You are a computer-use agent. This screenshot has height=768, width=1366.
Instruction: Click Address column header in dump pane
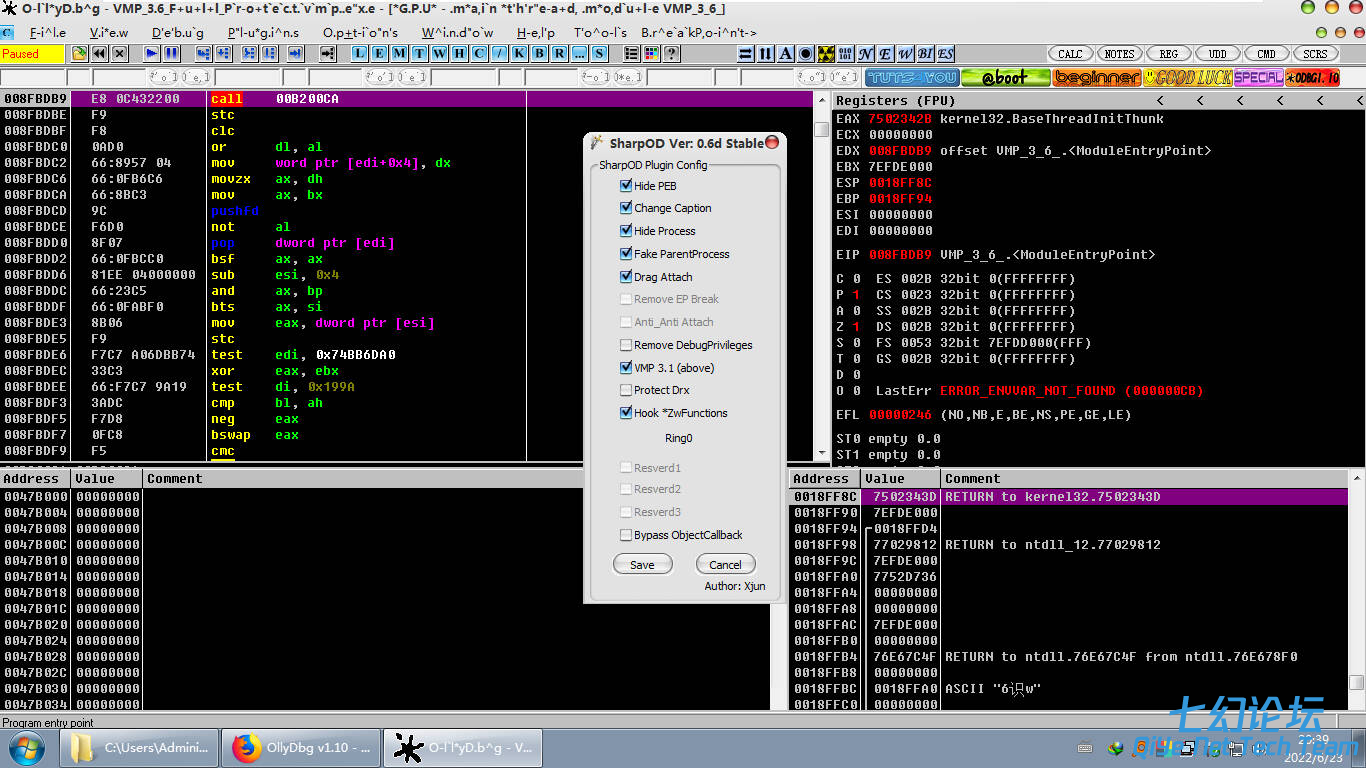pos(36,478)
